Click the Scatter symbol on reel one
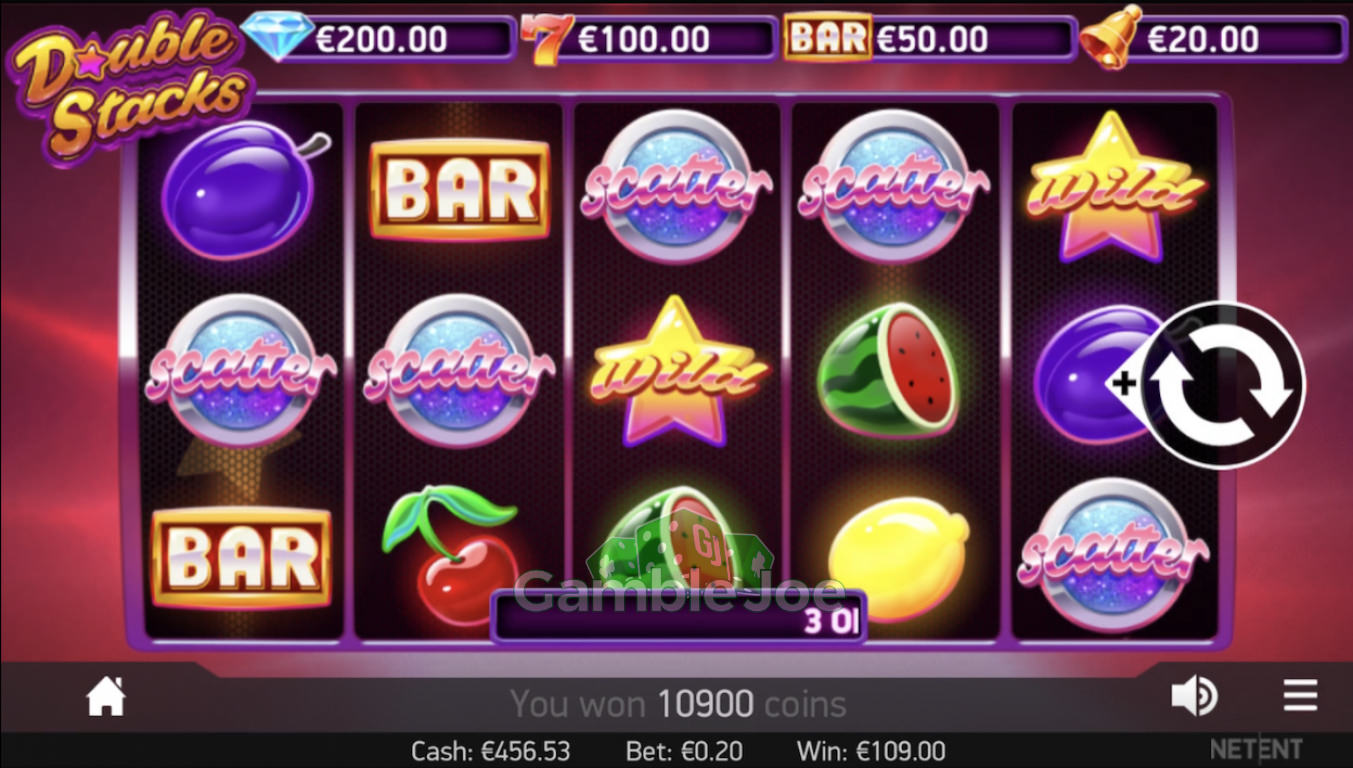1353x768 pixels. (x=240, y=371)
